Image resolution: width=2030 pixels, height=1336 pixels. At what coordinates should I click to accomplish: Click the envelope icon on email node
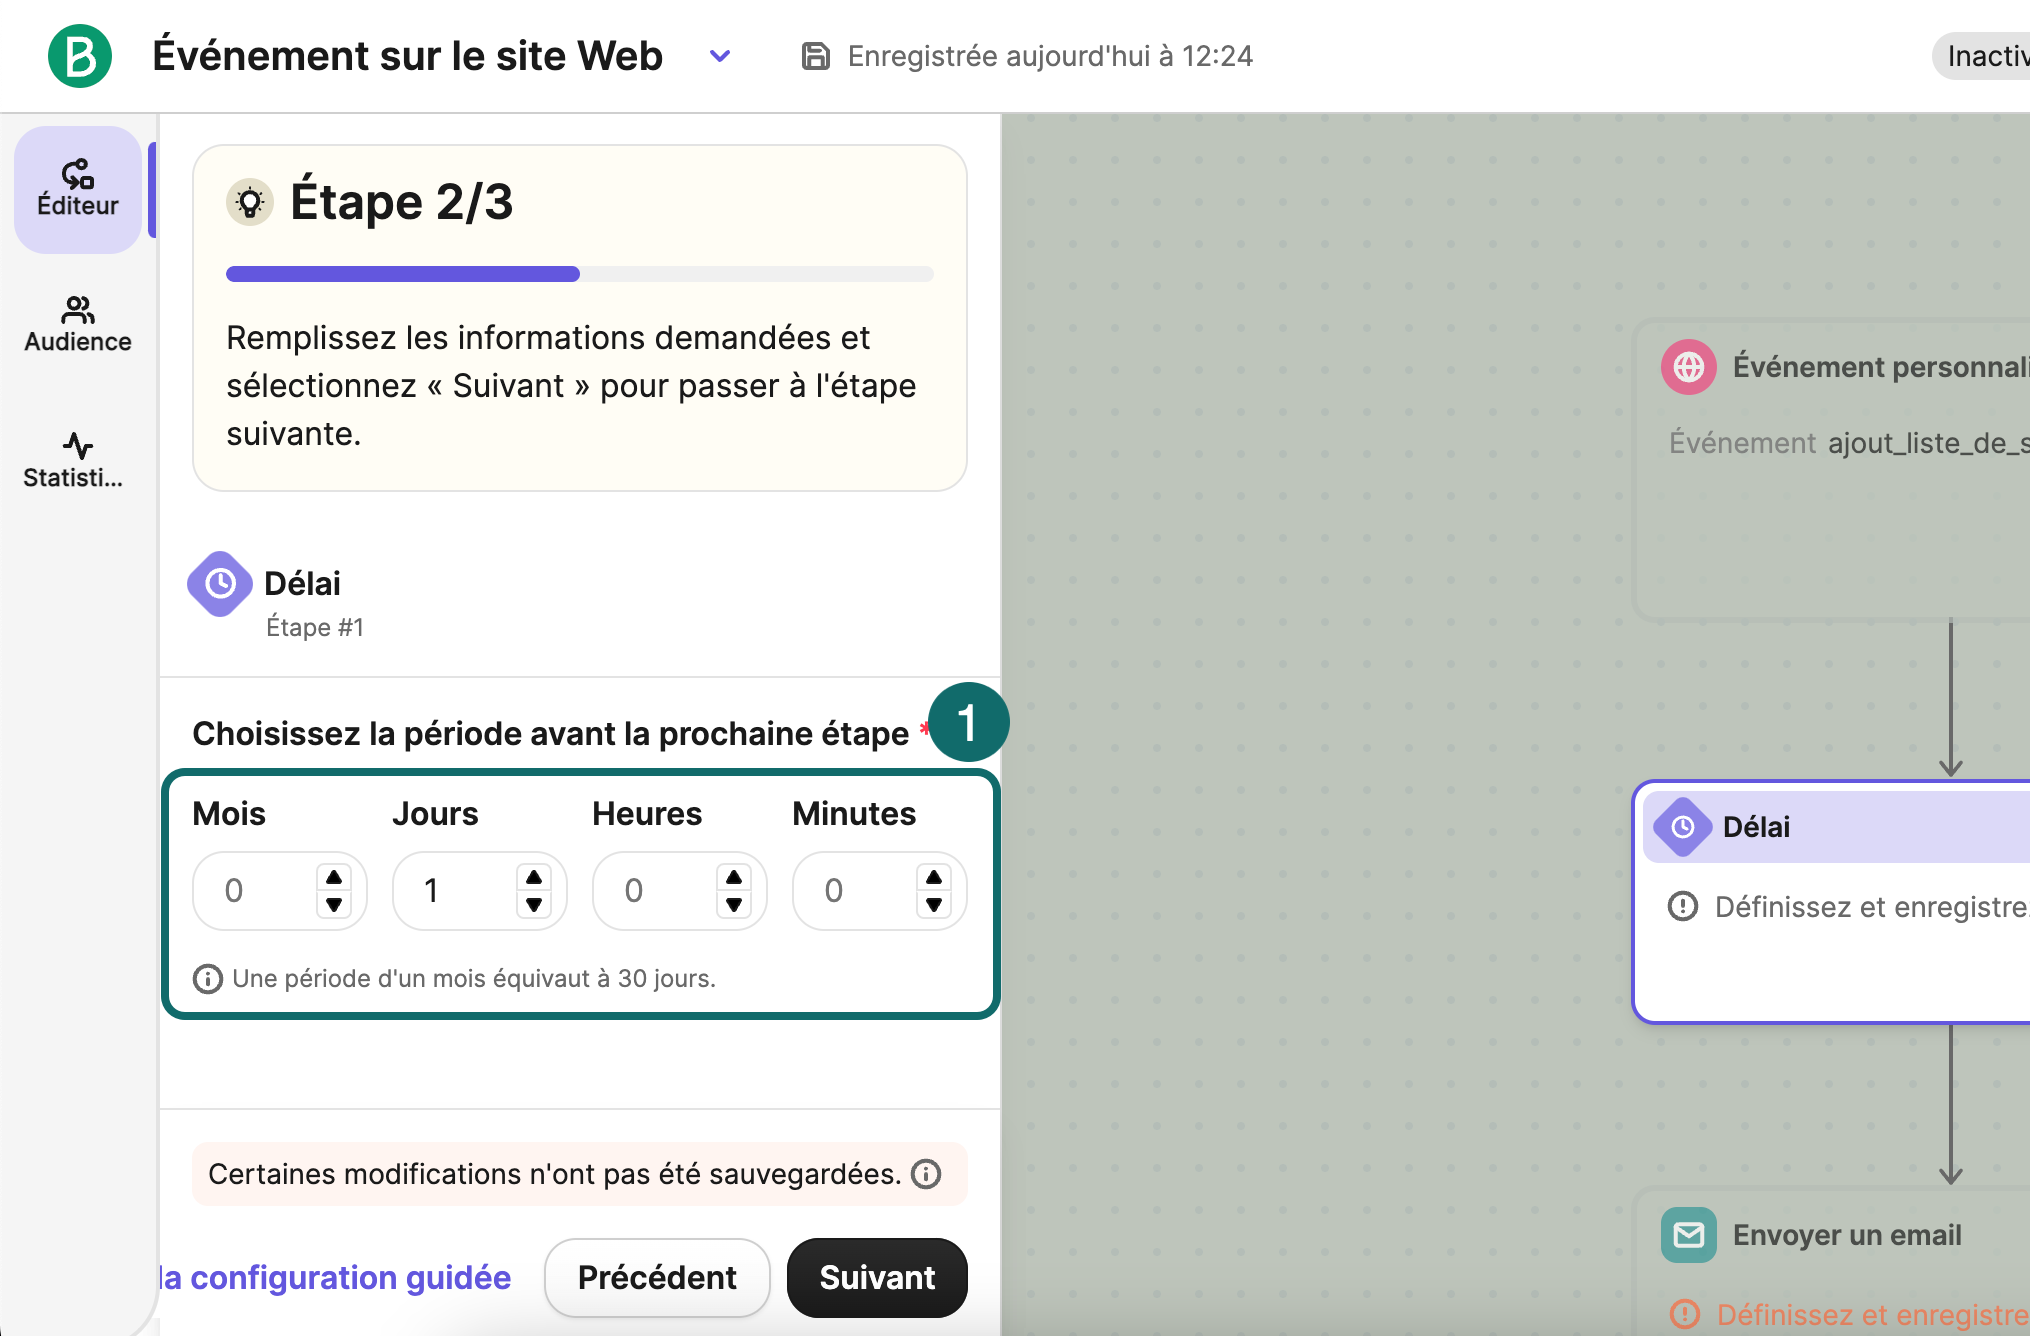(x=1689, y=1235)
